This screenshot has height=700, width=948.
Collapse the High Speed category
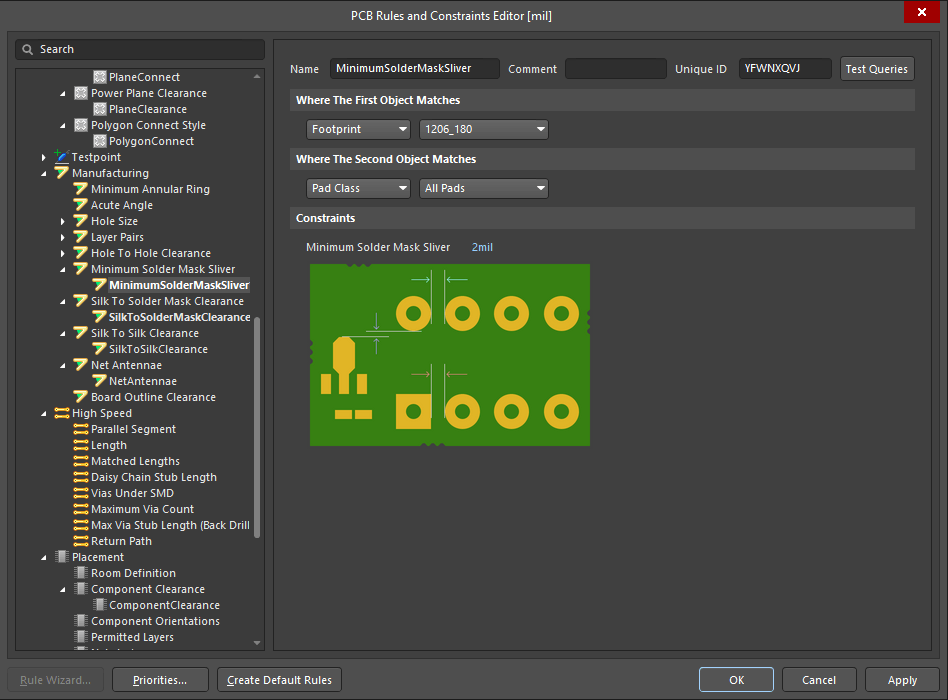click(x=43, y=413)
